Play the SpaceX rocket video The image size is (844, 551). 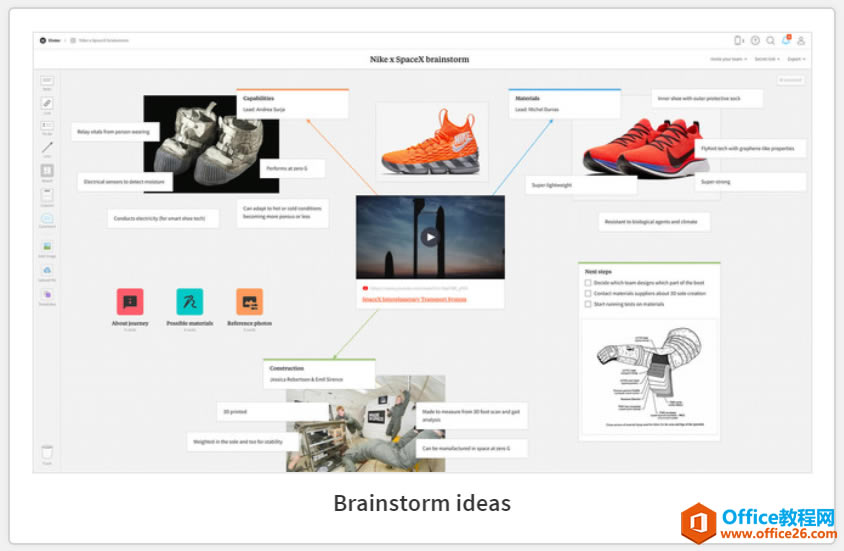pos(430,237)
